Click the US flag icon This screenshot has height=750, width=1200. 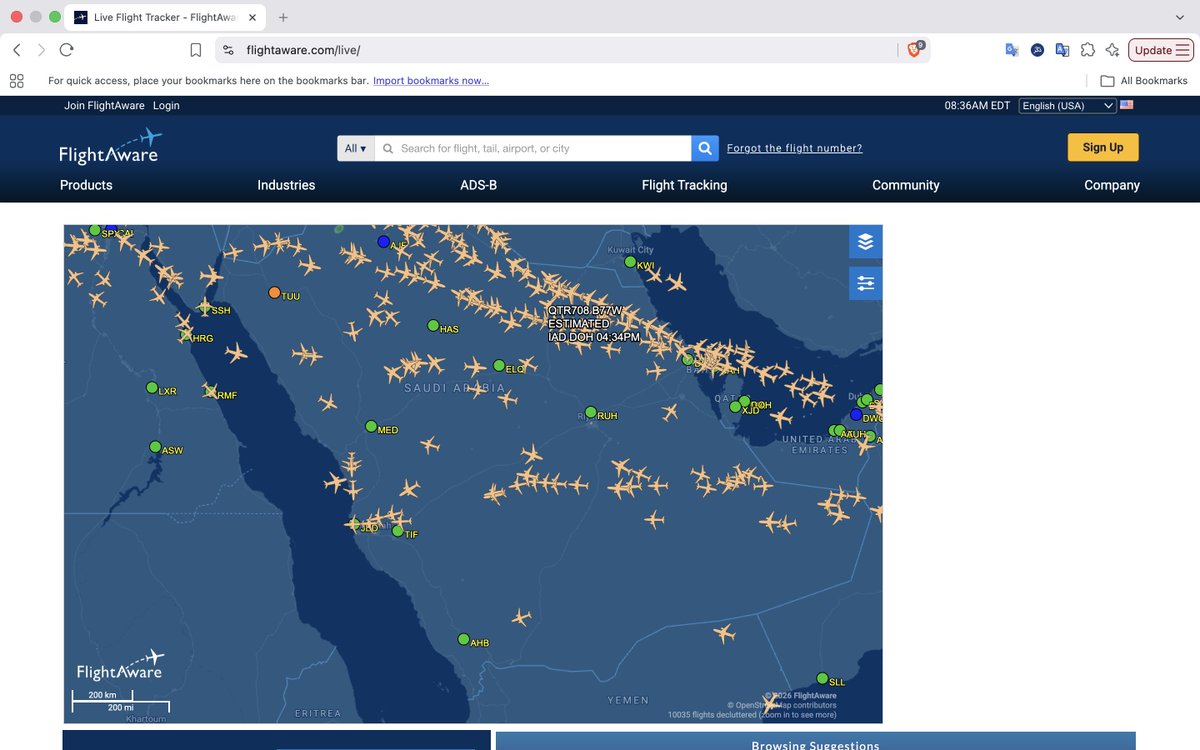pos(1126,105)
